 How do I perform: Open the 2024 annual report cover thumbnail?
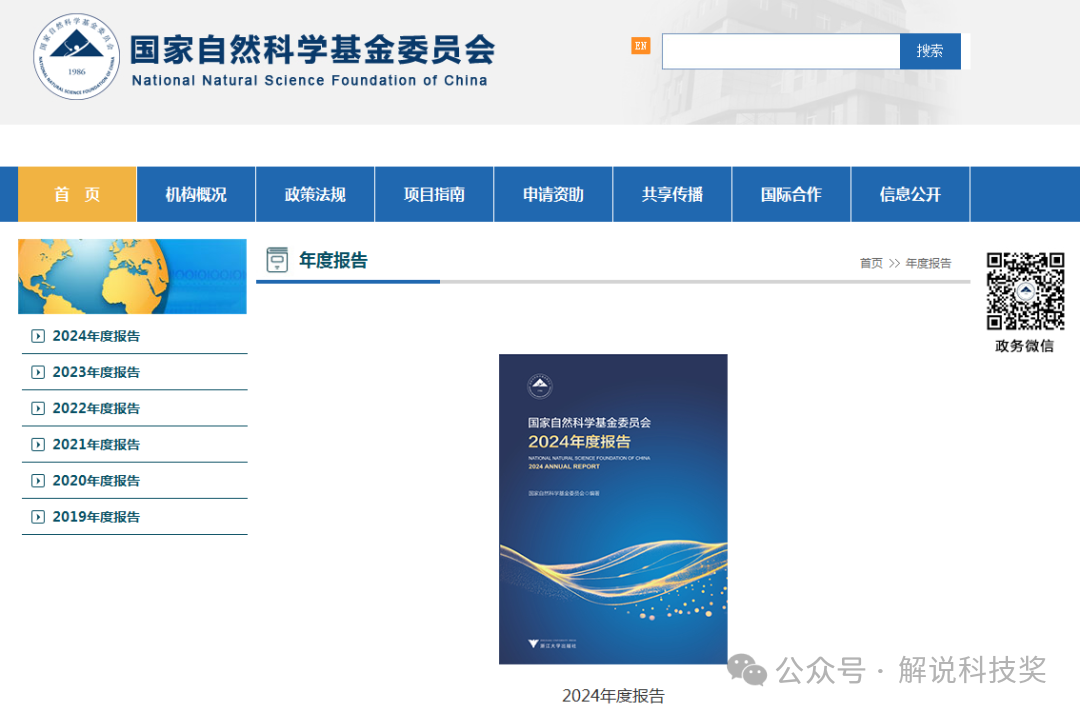click(x=613, y=508)
